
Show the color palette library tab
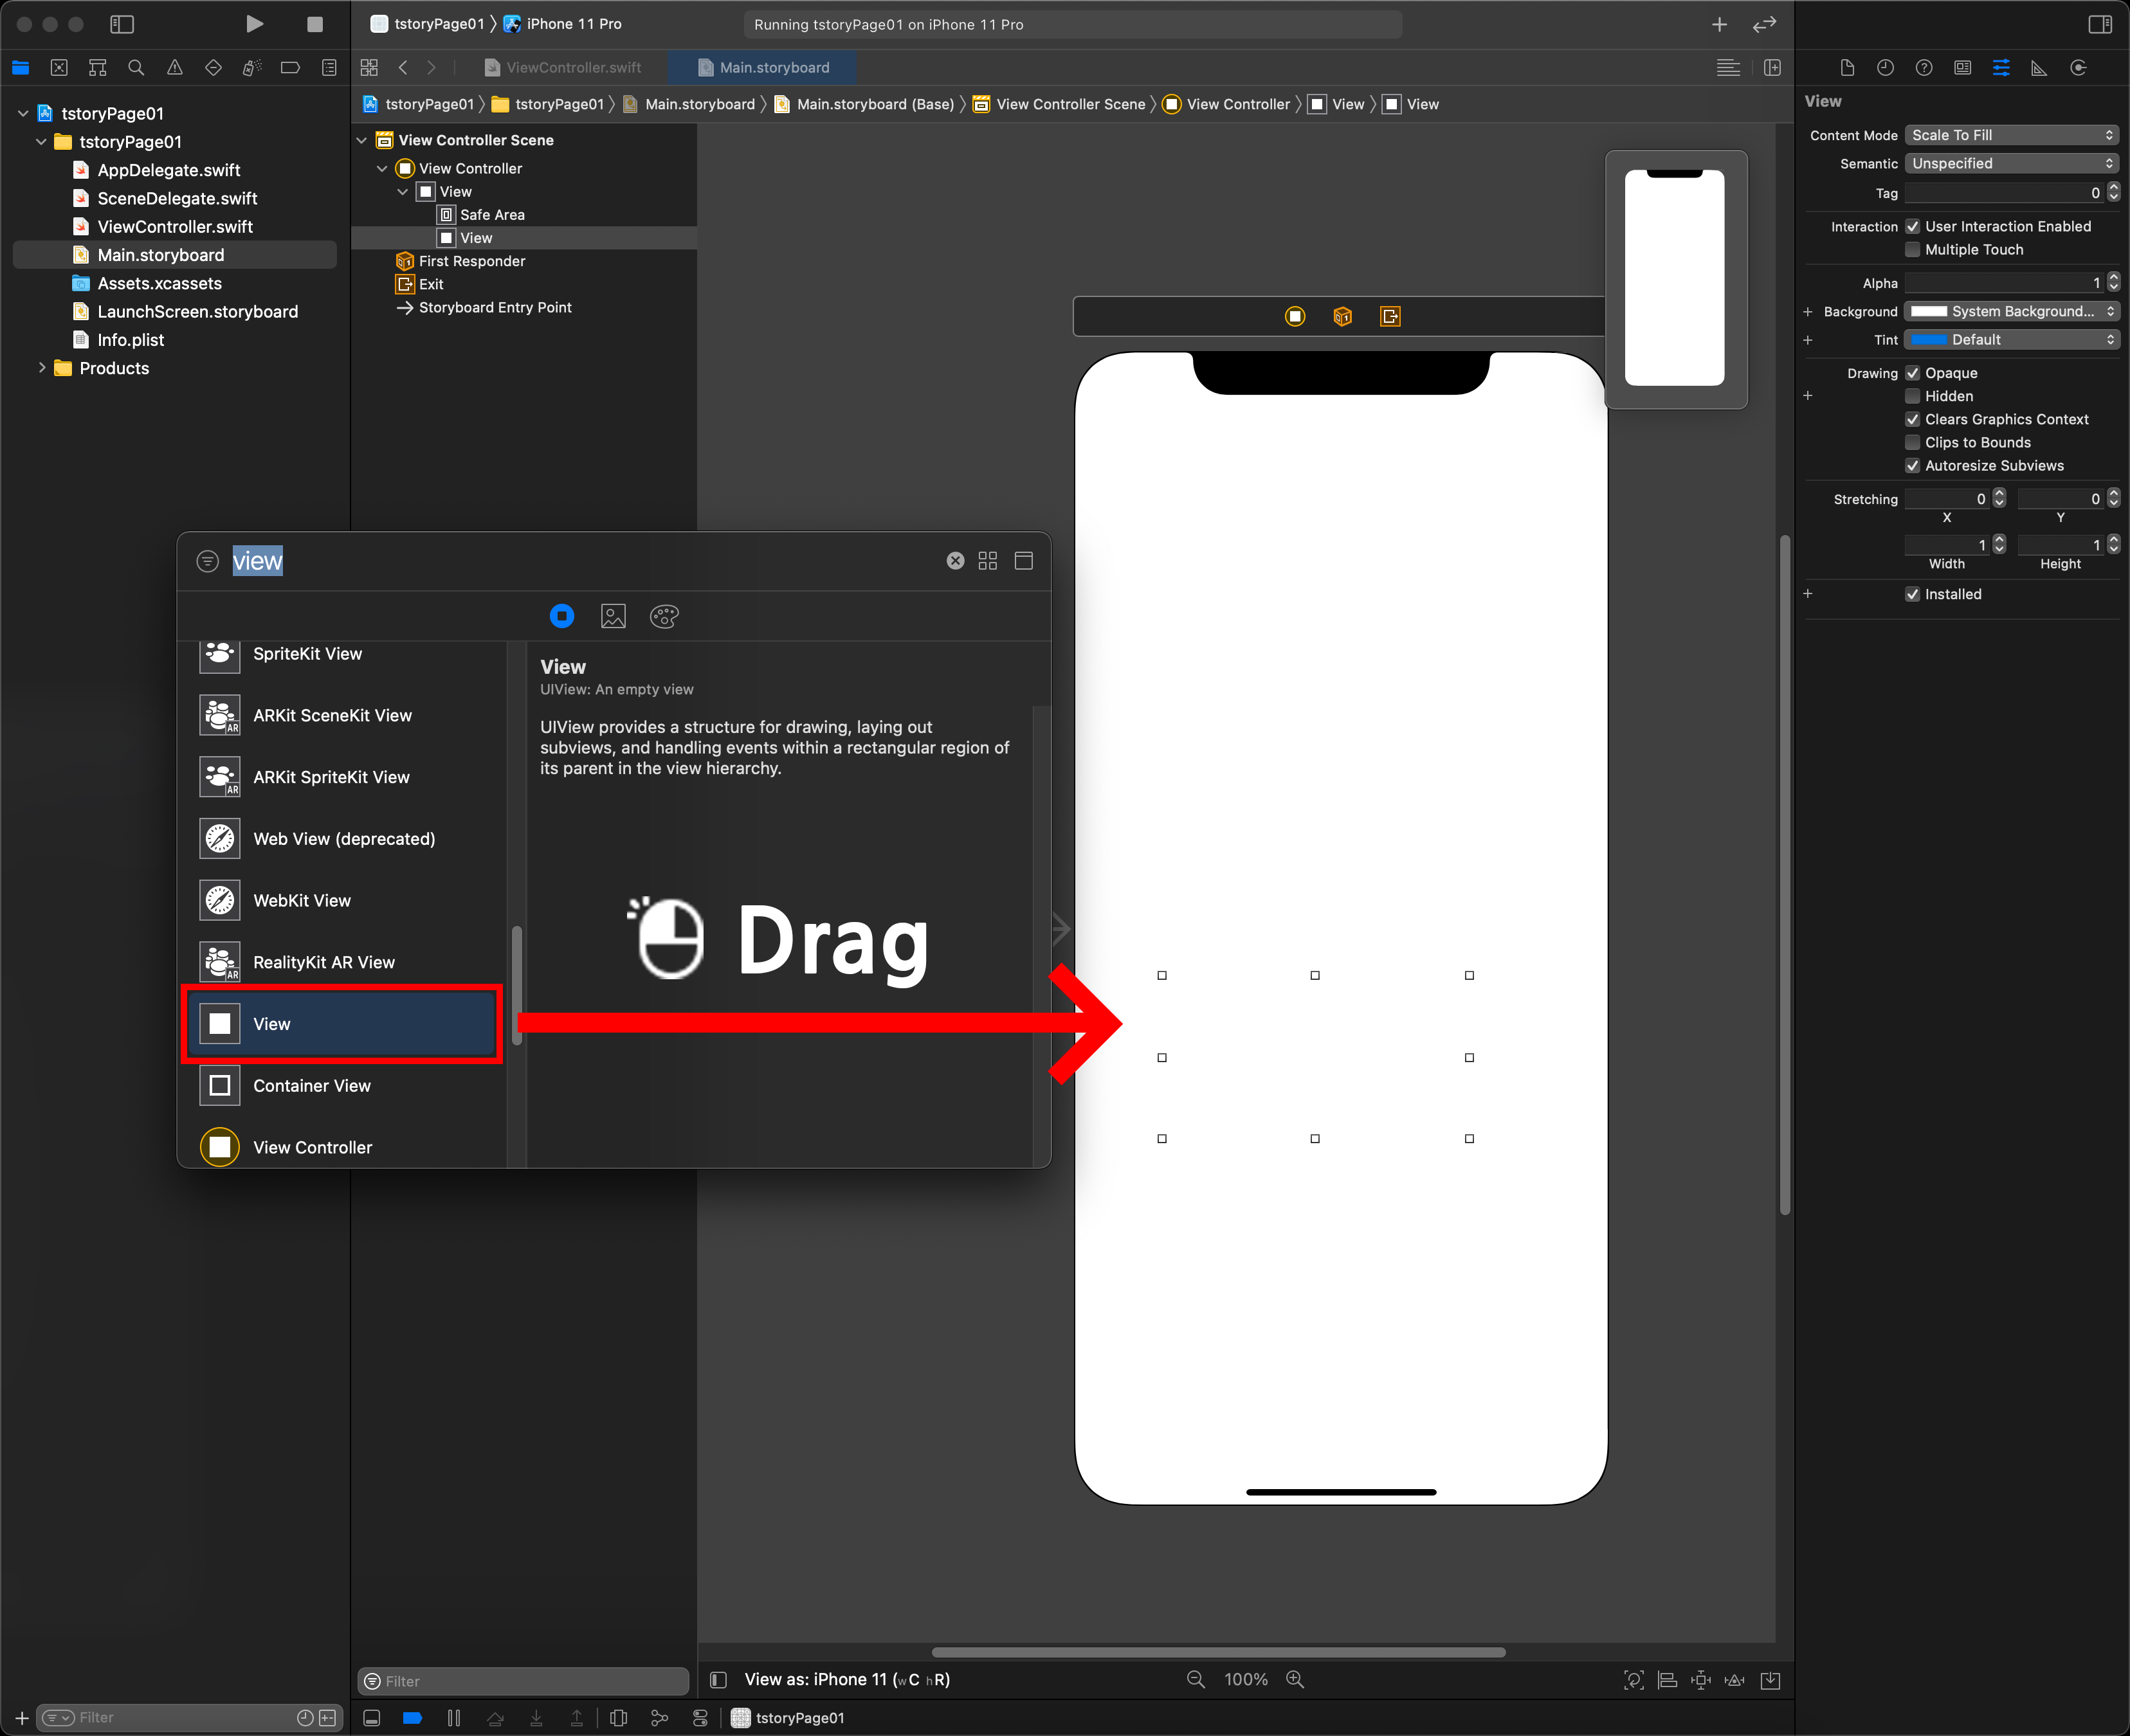pos(664,616)
